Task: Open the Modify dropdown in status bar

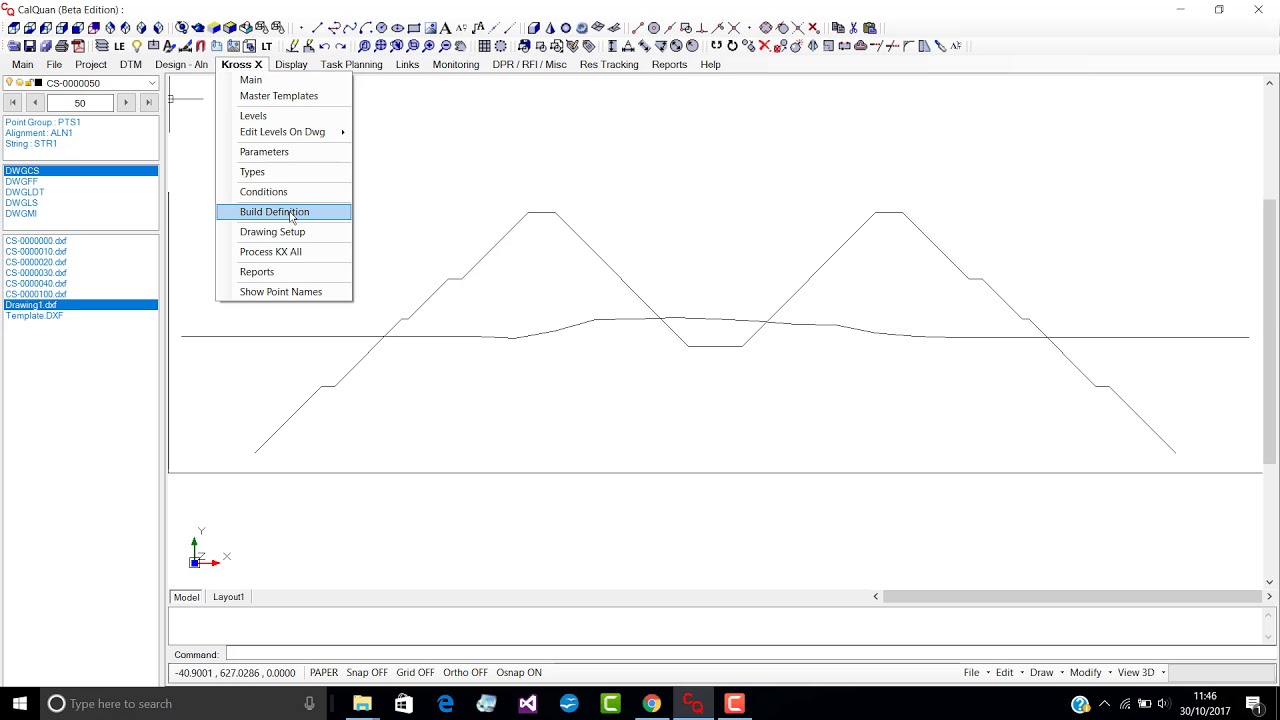Action: tap(1089, 673)
